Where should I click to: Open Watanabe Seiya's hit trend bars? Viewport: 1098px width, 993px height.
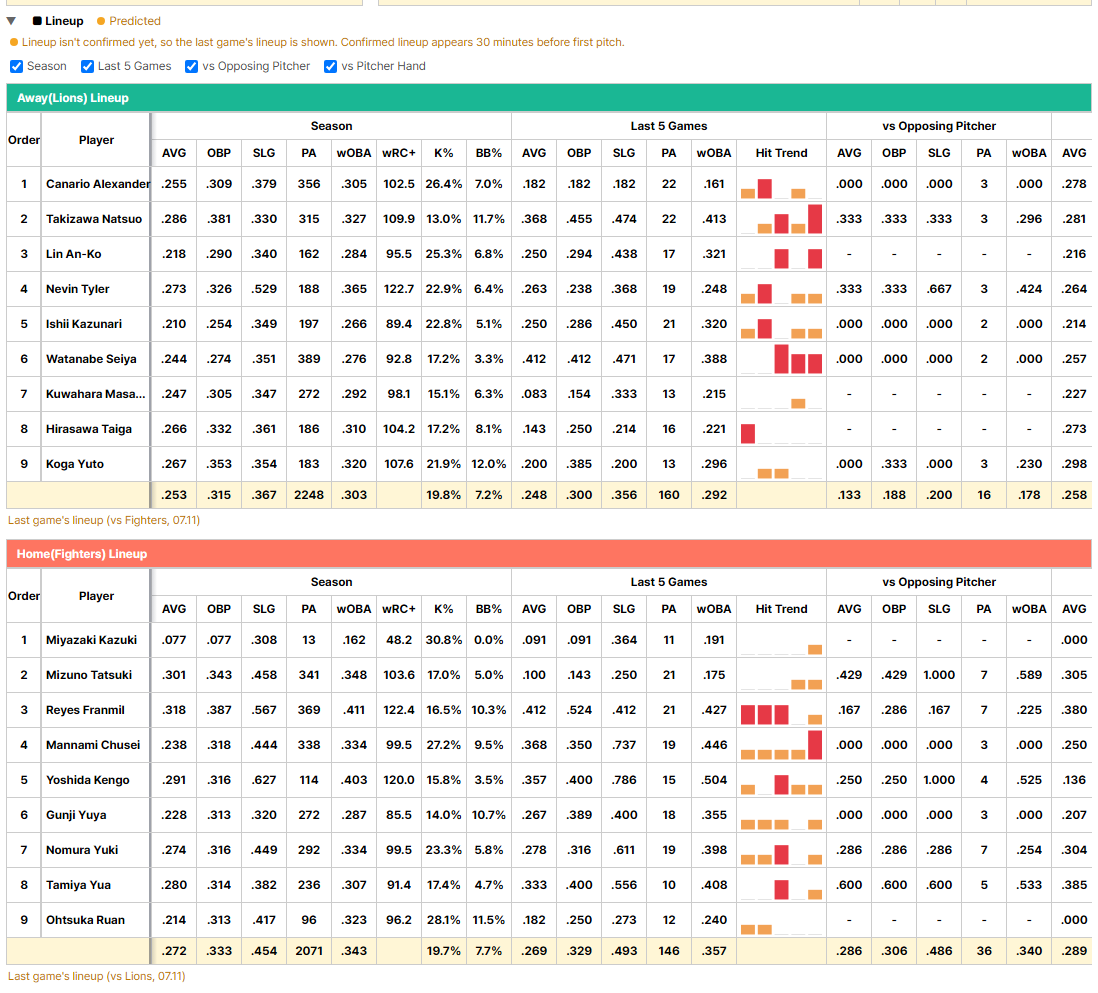[781, 359]
